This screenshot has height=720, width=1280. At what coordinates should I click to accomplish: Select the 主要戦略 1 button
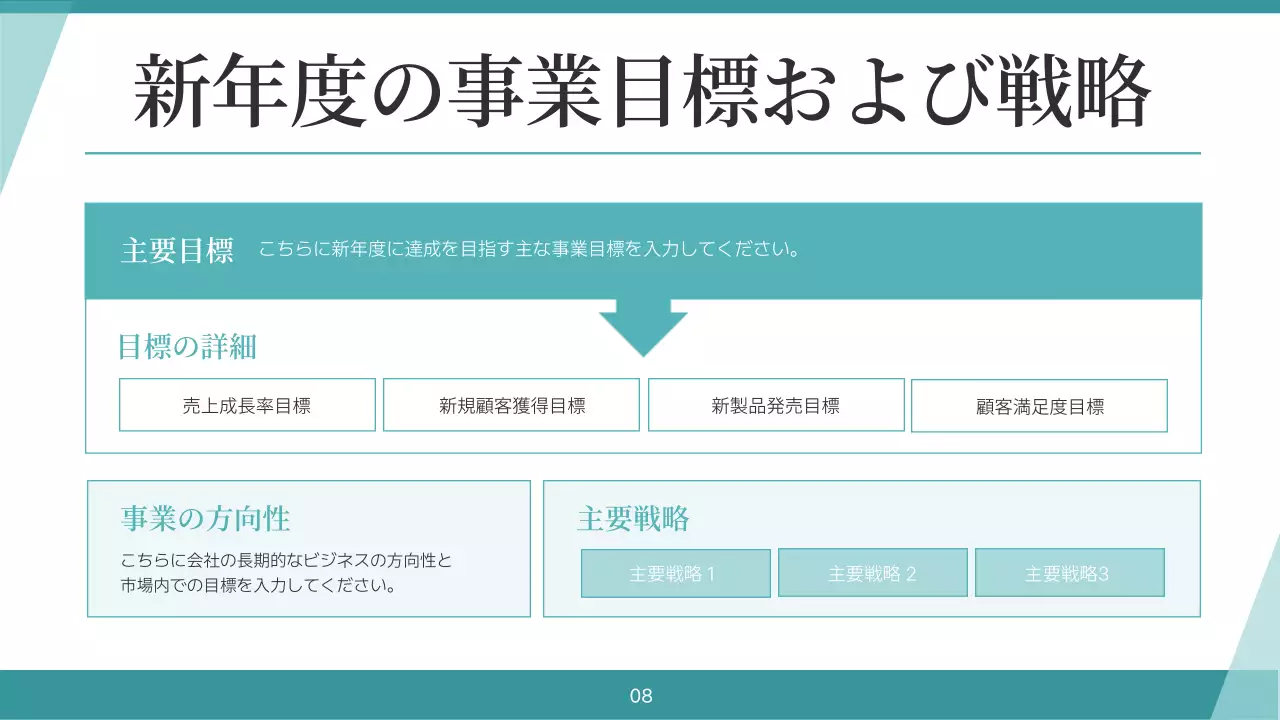[675, 572]
